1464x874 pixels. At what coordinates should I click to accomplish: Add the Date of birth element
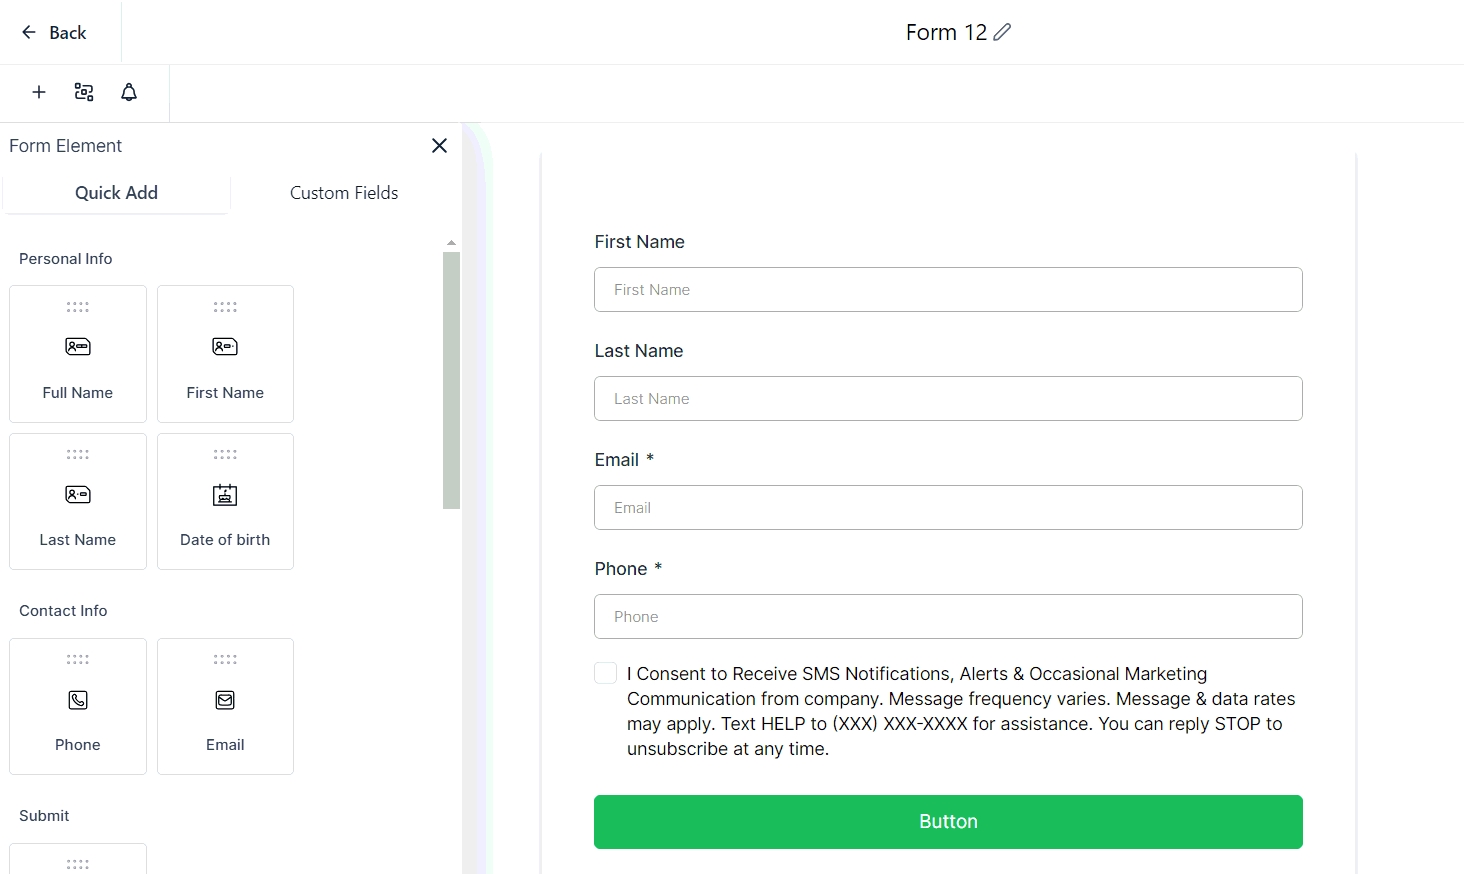225,501
